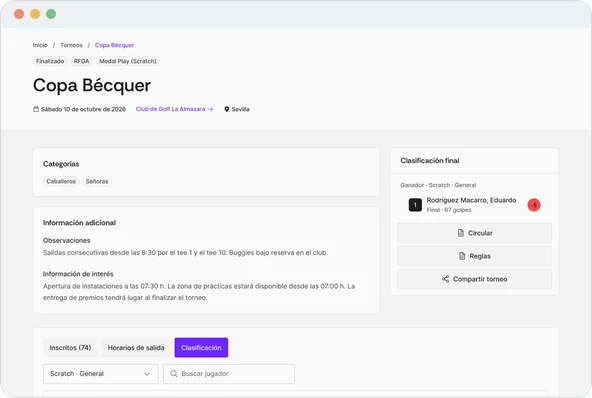The width and height of the screenshot is (592, 398).
Task: Click the document icon on Reglas button
Action: tap(462, 256)
